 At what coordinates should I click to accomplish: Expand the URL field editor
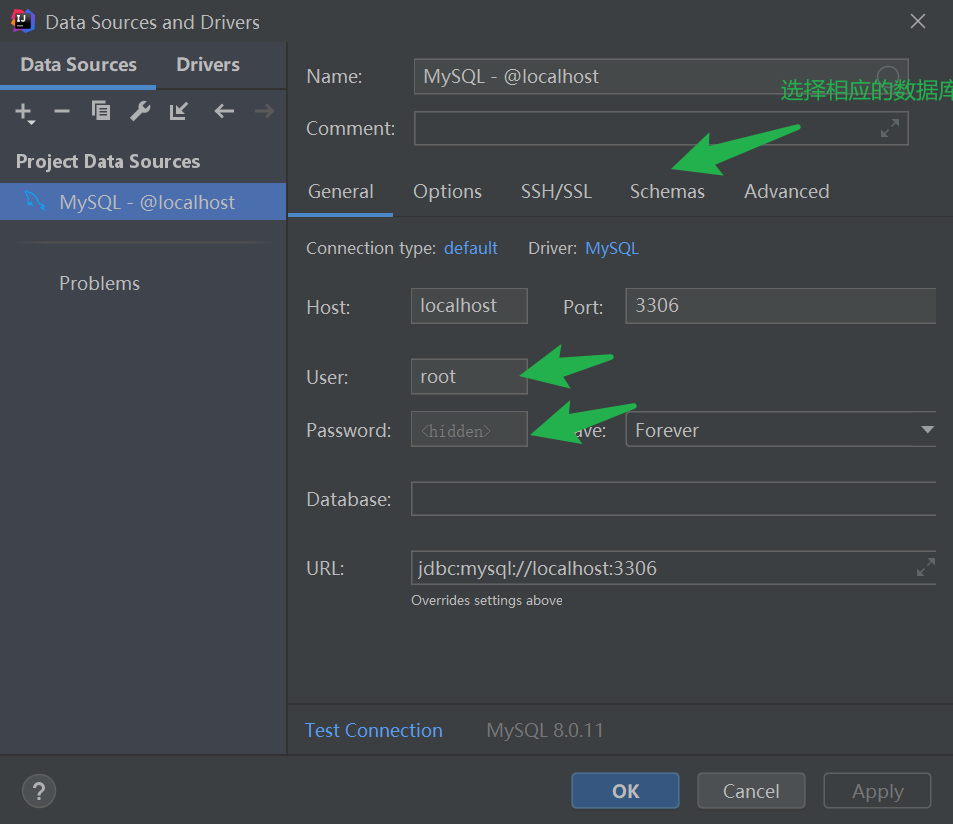(x=926, y=568)
